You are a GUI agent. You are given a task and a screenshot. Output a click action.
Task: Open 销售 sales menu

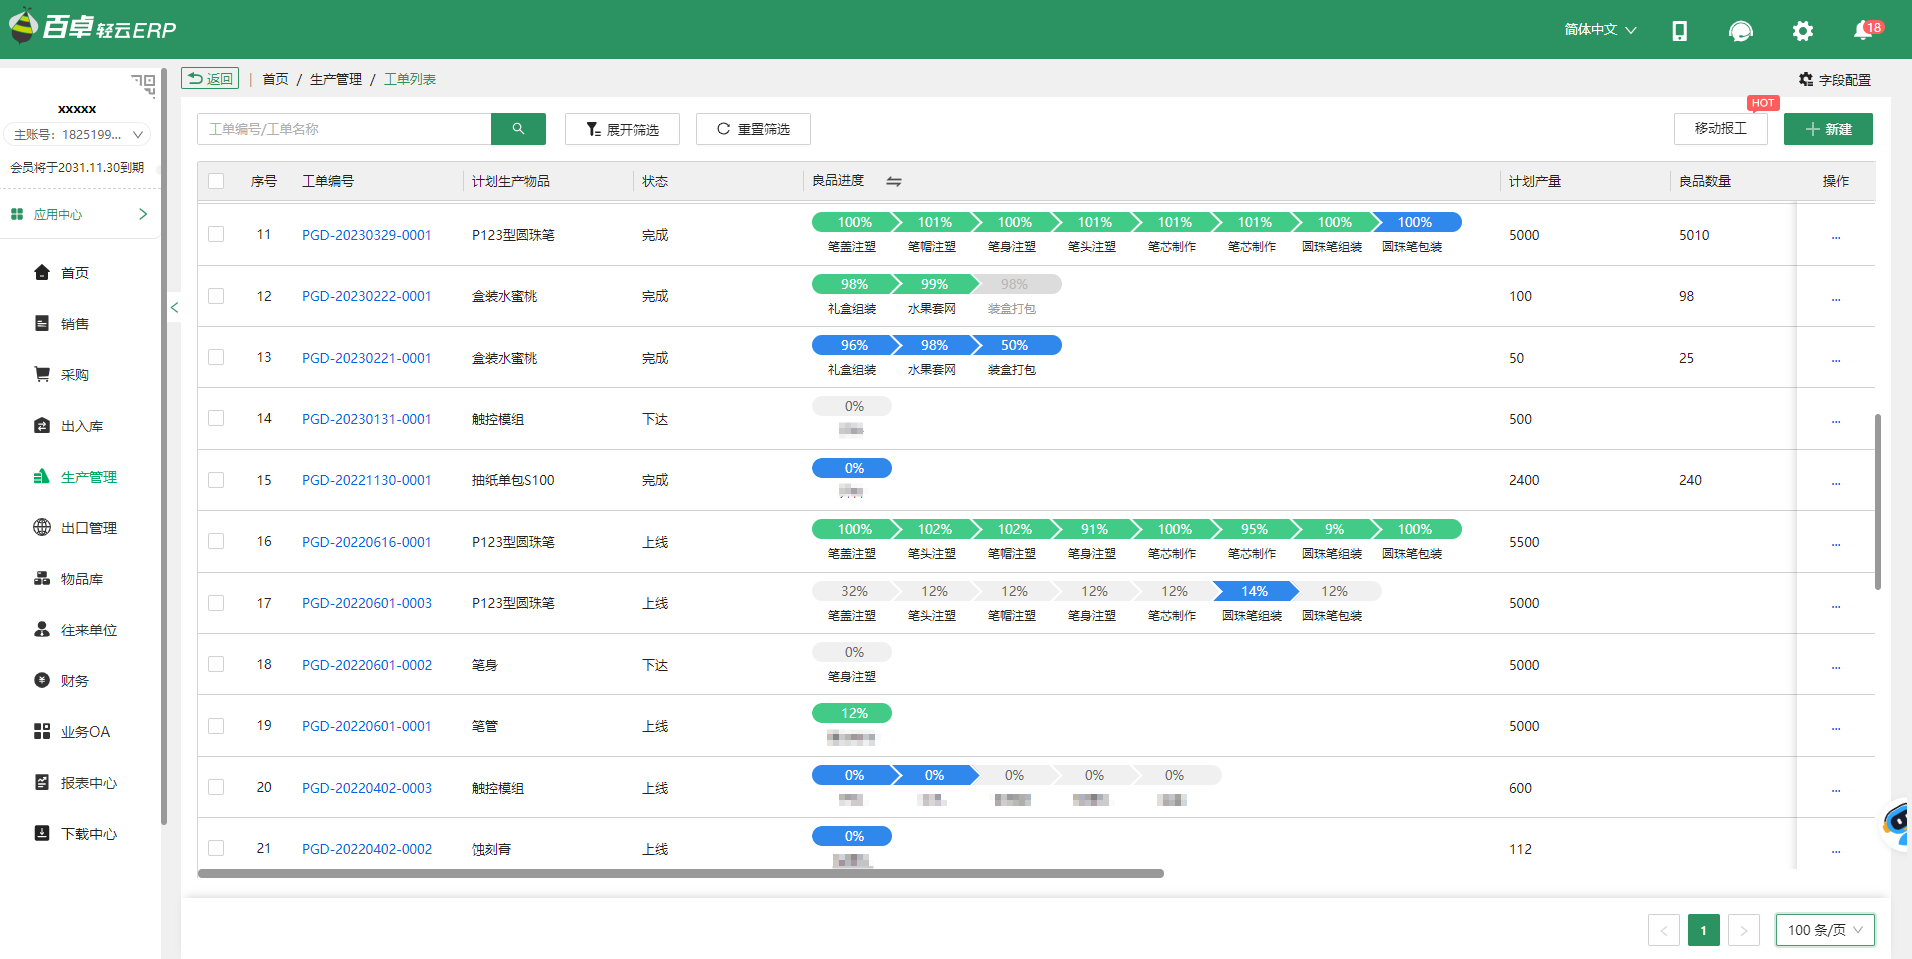click(x=75, y=324)
